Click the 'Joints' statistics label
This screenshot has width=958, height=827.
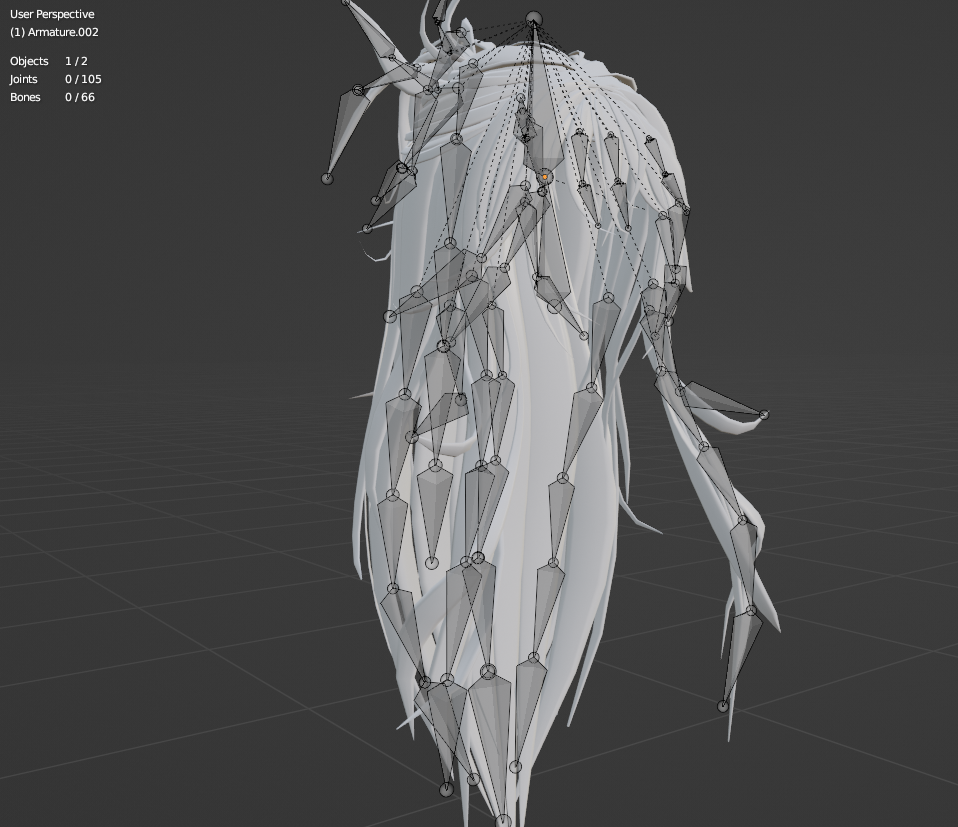[x=24, y=79]
